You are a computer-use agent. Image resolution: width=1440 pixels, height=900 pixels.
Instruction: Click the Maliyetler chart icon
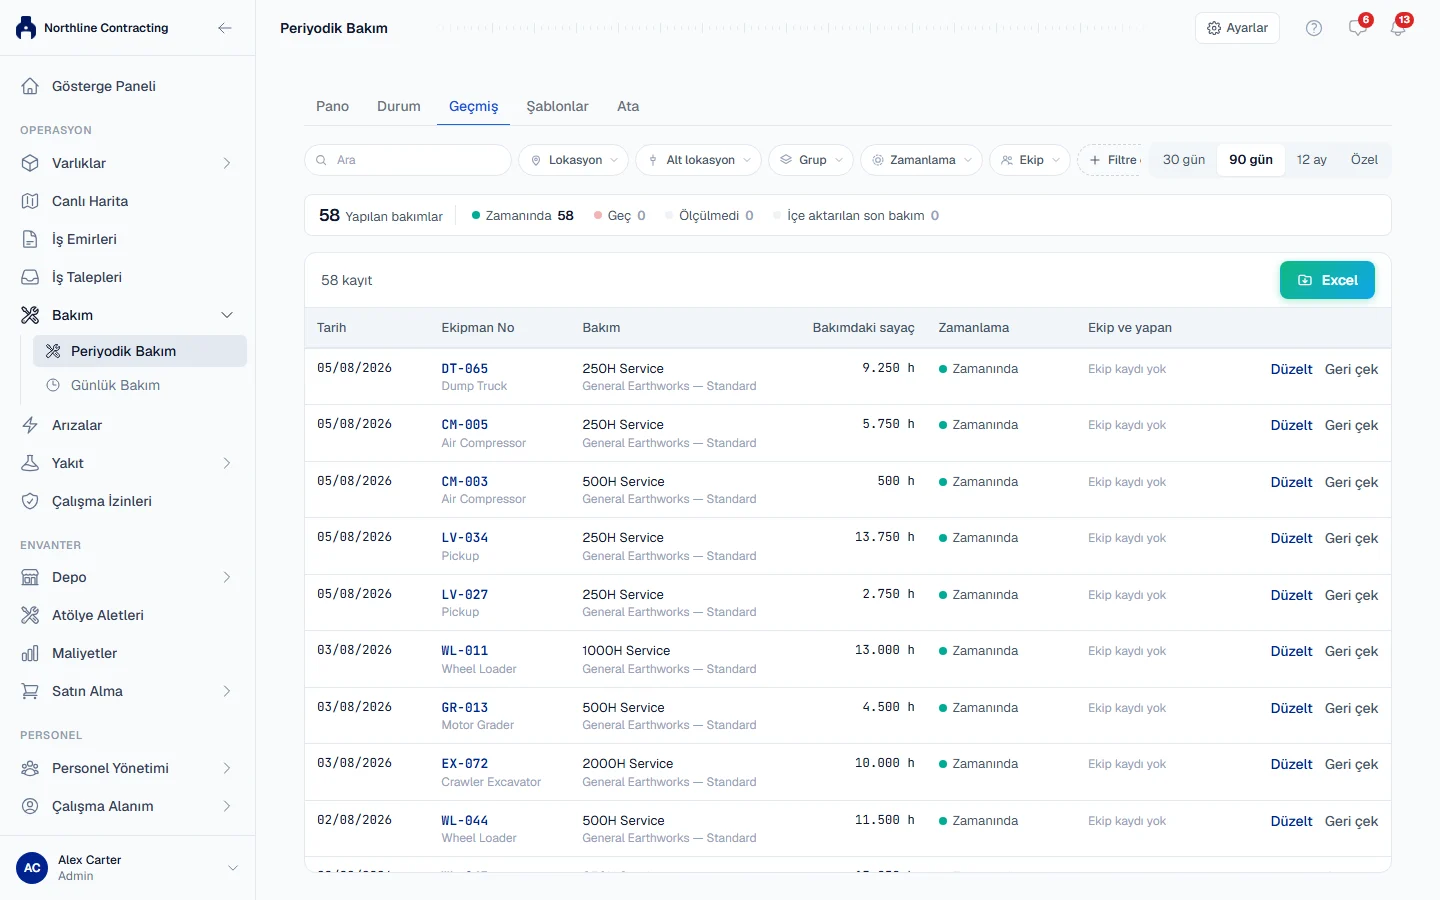[30, 653]
